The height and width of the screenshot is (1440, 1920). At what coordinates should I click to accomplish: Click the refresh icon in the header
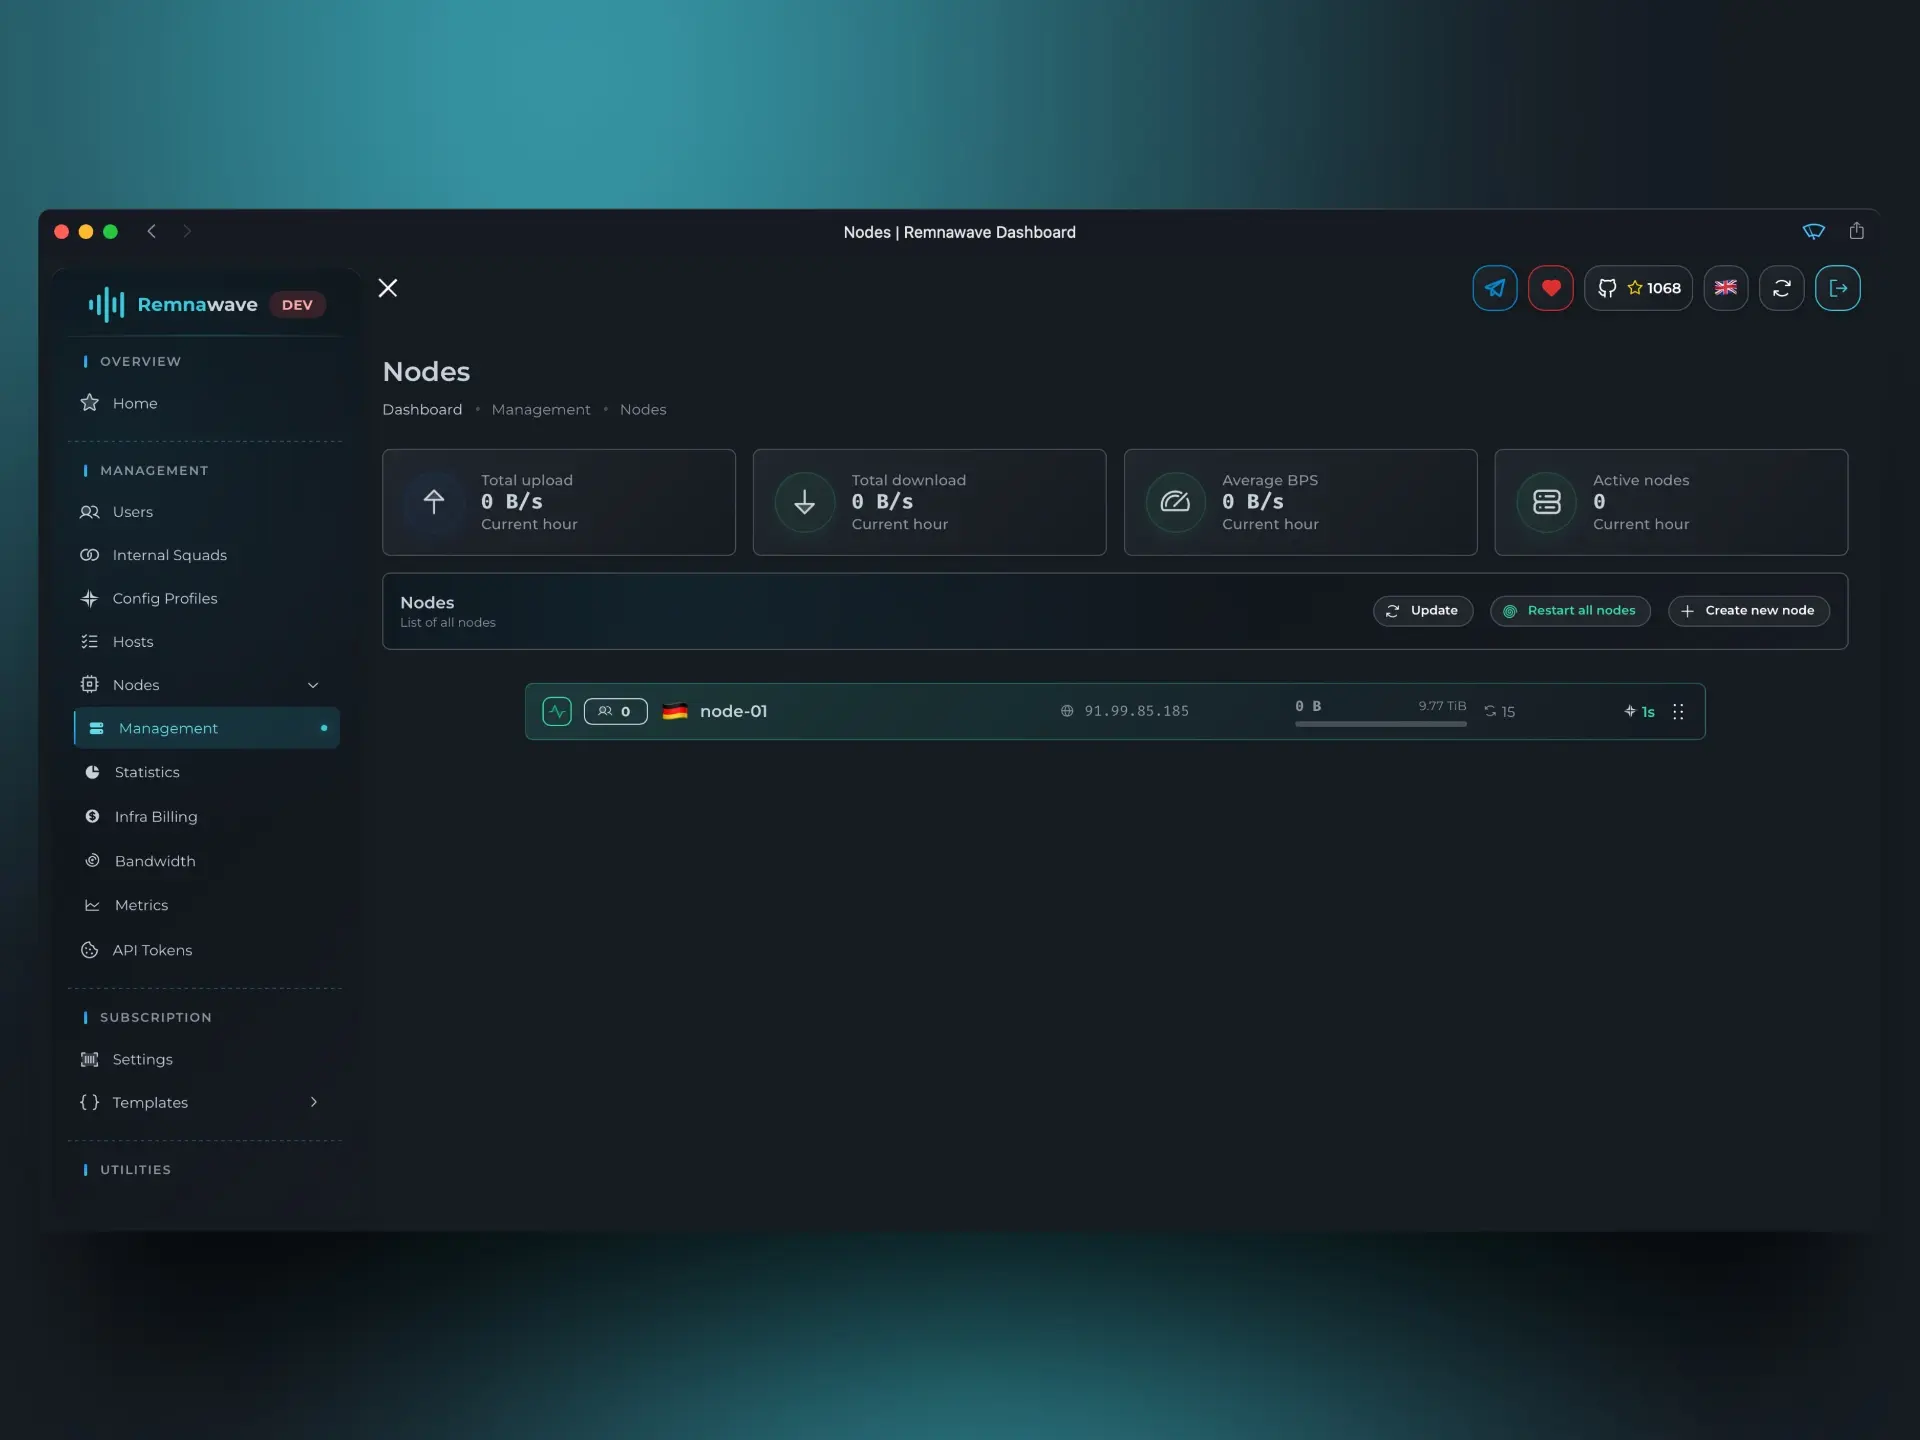pos(1782,288)
